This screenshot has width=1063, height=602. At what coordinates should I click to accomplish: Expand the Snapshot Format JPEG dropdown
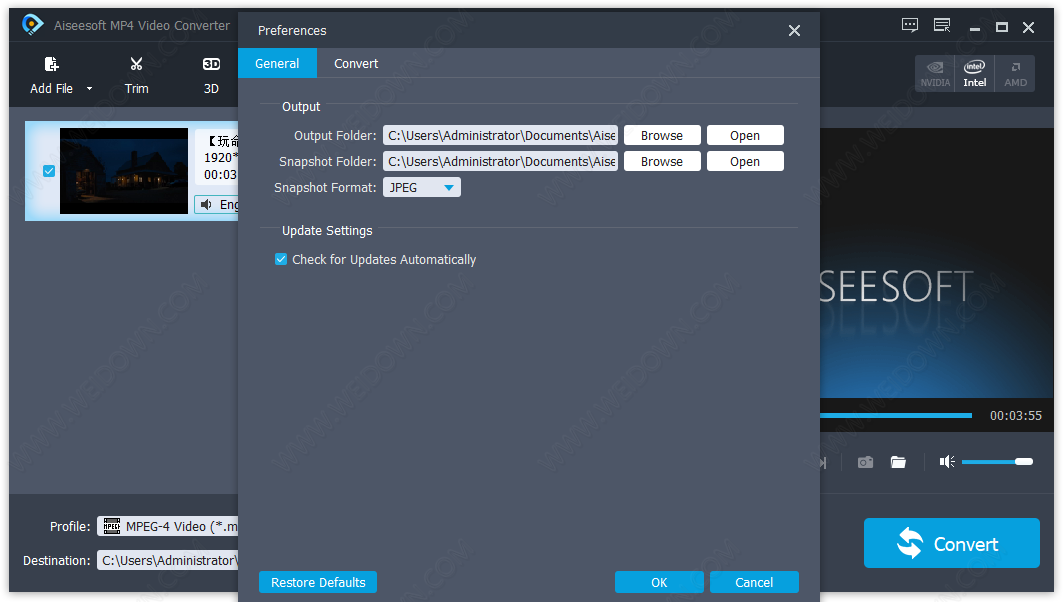(x=422, y=187)
